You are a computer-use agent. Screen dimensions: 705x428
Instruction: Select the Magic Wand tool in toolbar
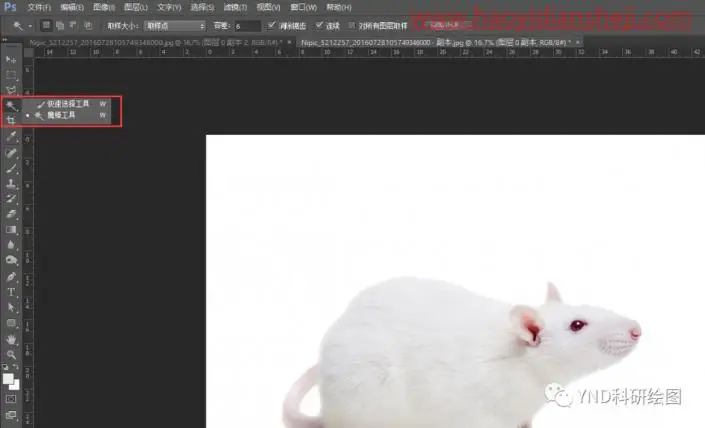pyautogui.click(x=11, y=106)
